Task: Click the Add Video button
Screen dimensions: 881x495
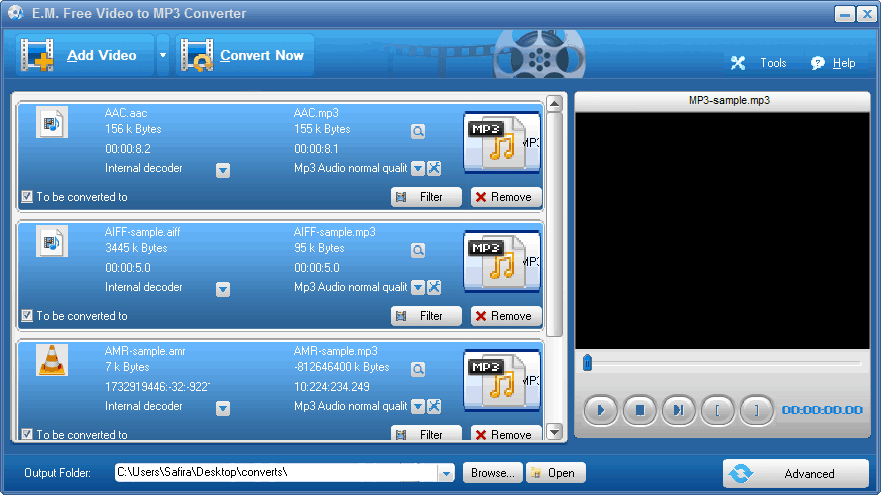Action: tap(85, 55)
